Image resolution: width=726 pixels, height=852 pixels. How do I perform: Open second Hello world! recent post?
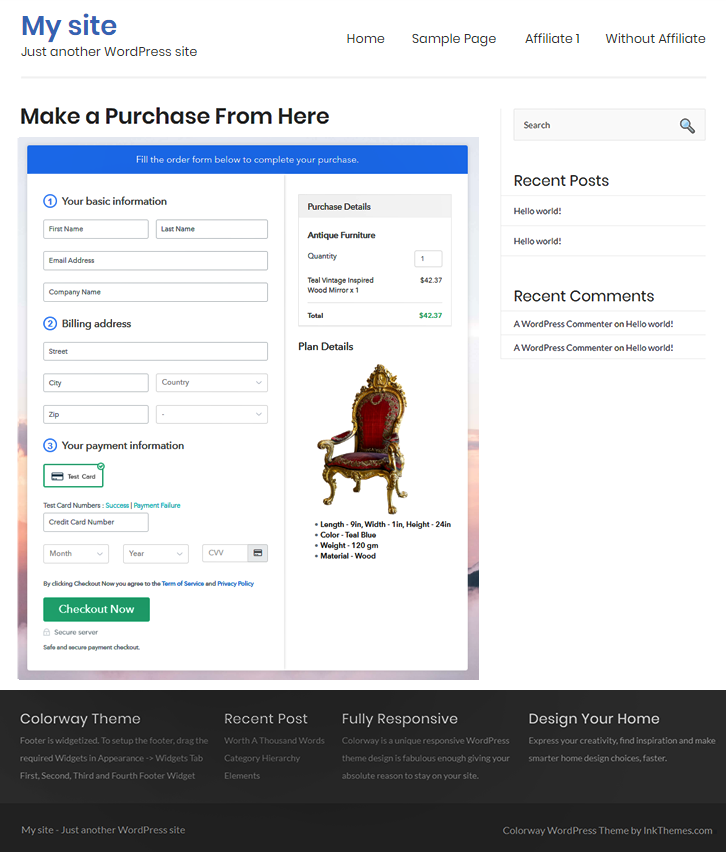tap(537, 241)
